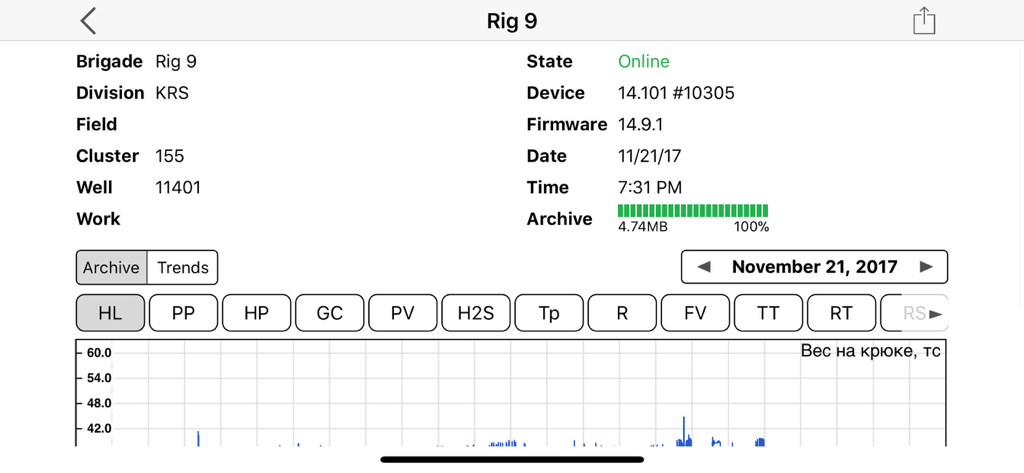Show the H2S gas chart
The width and height of the screenshot is (1024, 473).
(476, 313)
